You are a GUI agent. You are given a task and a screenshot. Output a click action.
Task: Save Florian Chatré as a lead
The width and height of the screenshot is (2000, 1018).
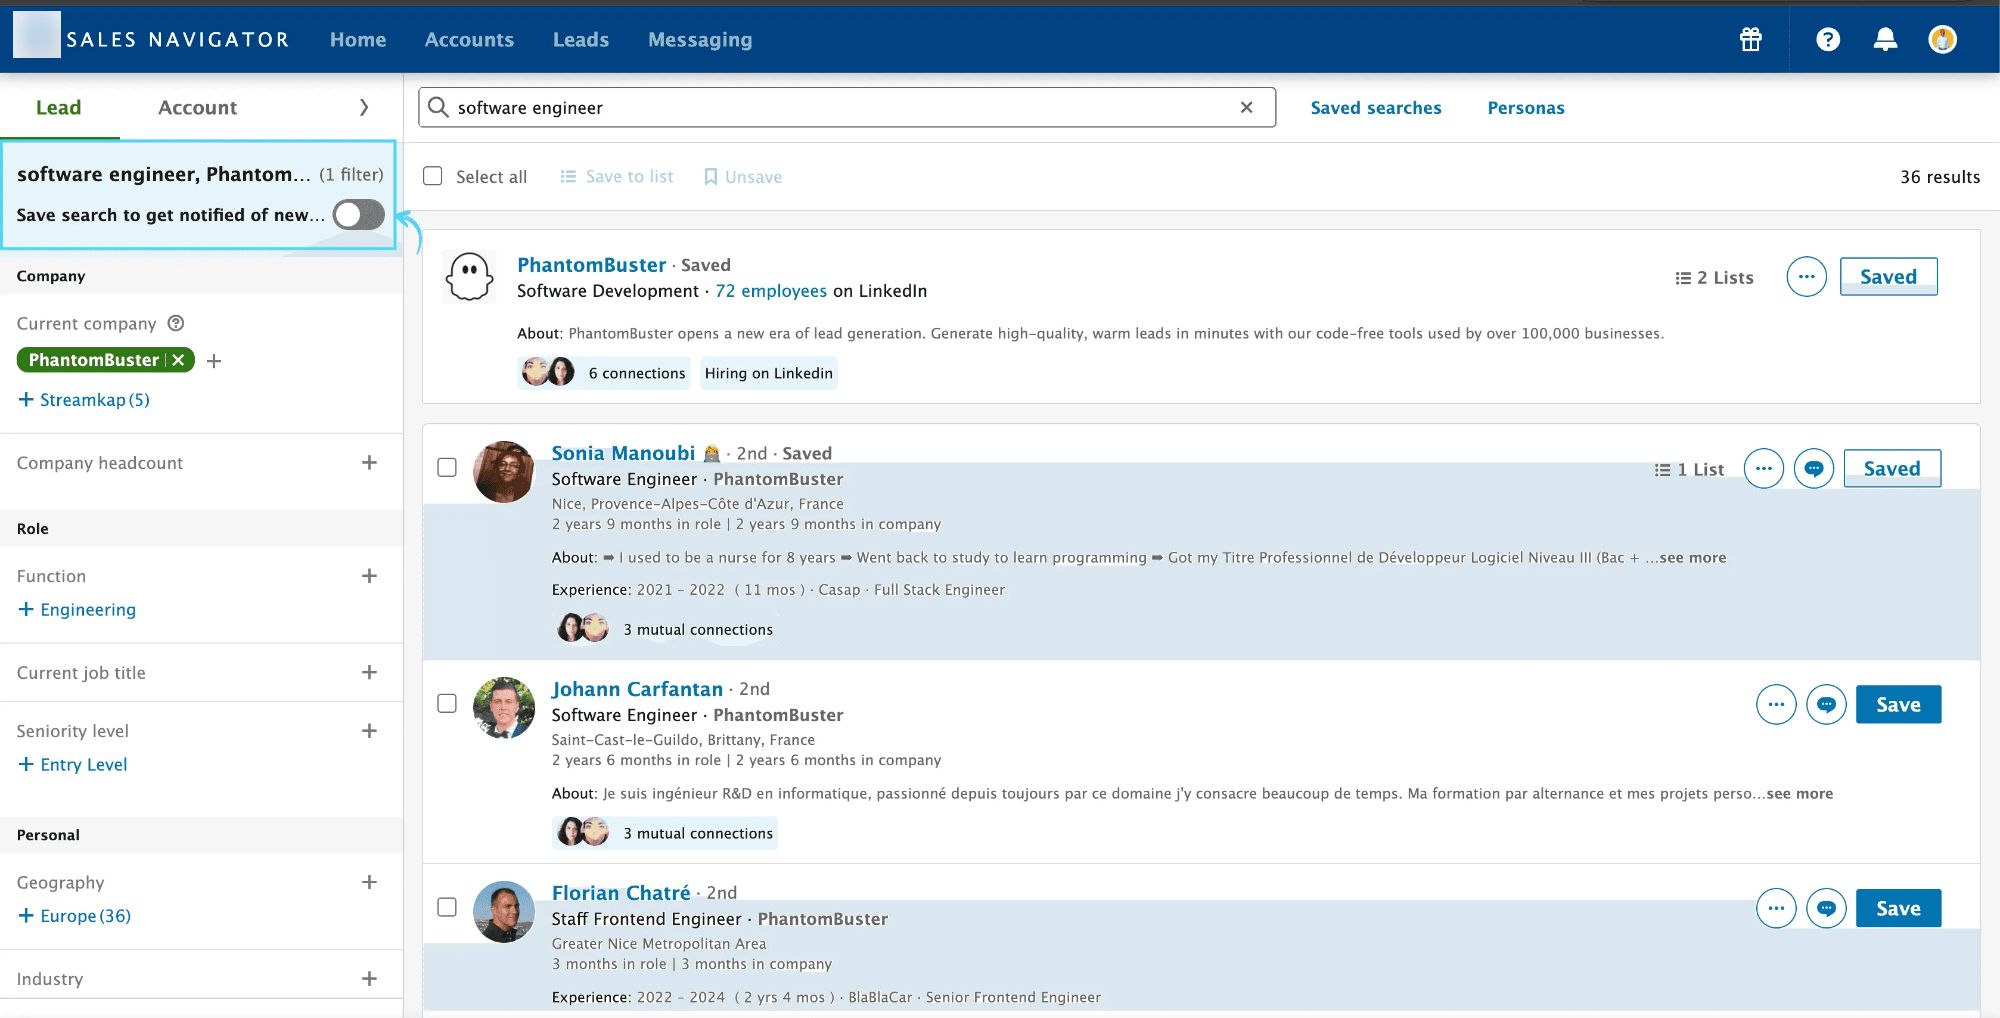pyautogui.click(x=1898, y=909)
